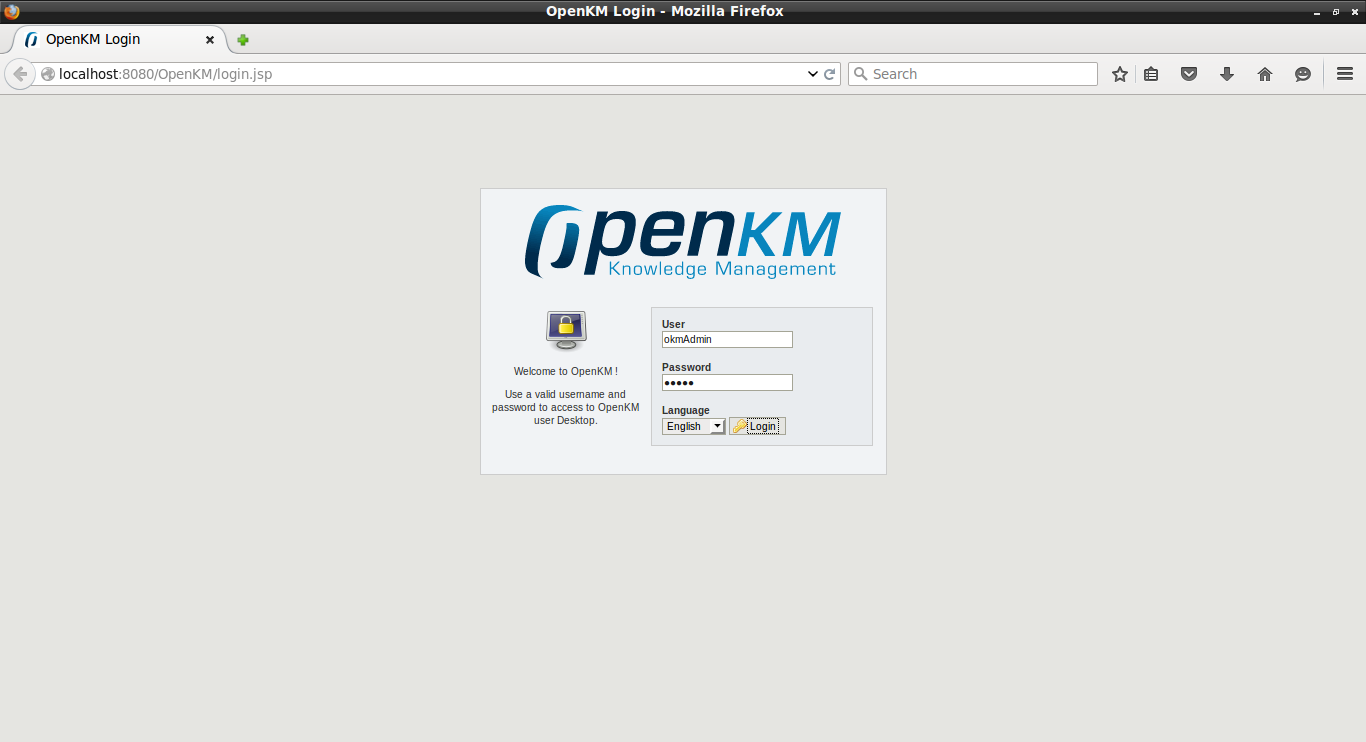Click the 'User' field label
Viewport: 1366px width, 742px height.
(673, 324)
